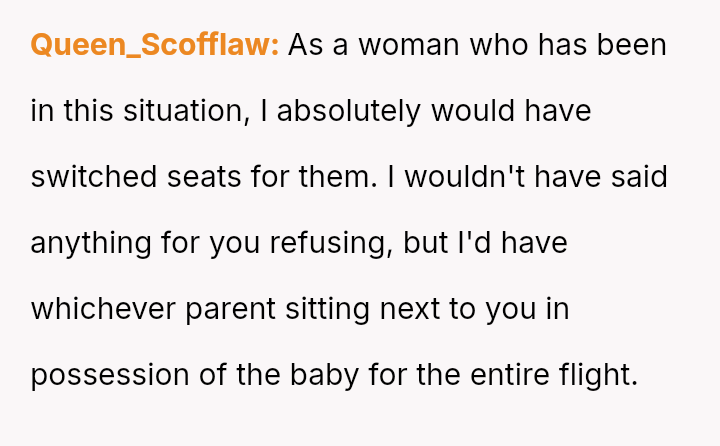Click the word "woman" in the comment

[409, 45]
